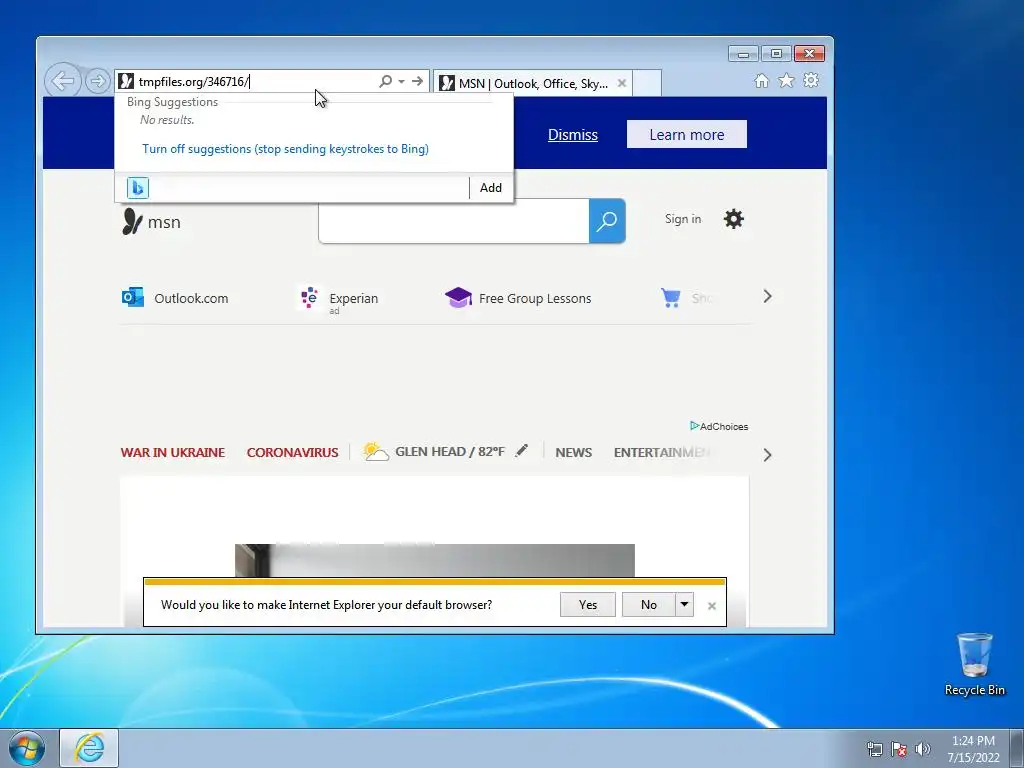Click the Internet Explorer taskbar icon
Screen dimensions: 1024x768
[89, 748]
